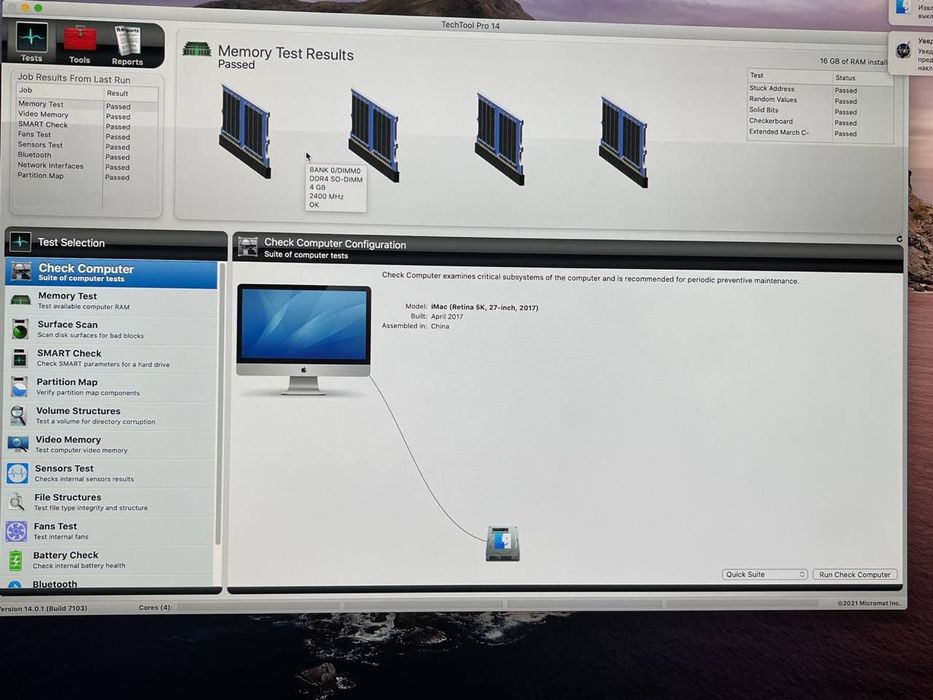Select Memory Test row in Job Results
The image size is (933, 700).
(x=87, y=105)
